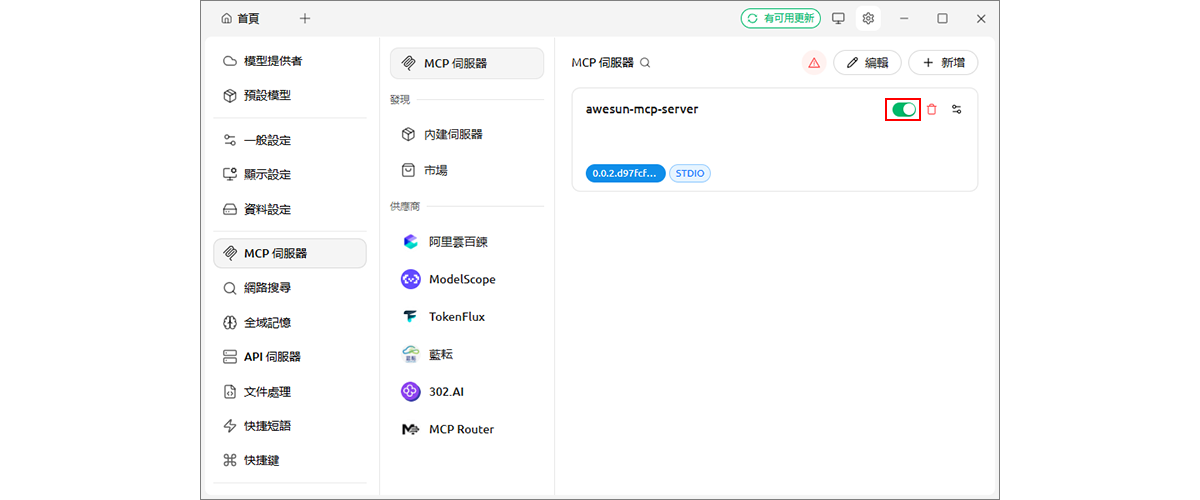Click awesun-mcp-server server name
Viewport: 1200px width, 500px height.
click(x=642, y=109)
